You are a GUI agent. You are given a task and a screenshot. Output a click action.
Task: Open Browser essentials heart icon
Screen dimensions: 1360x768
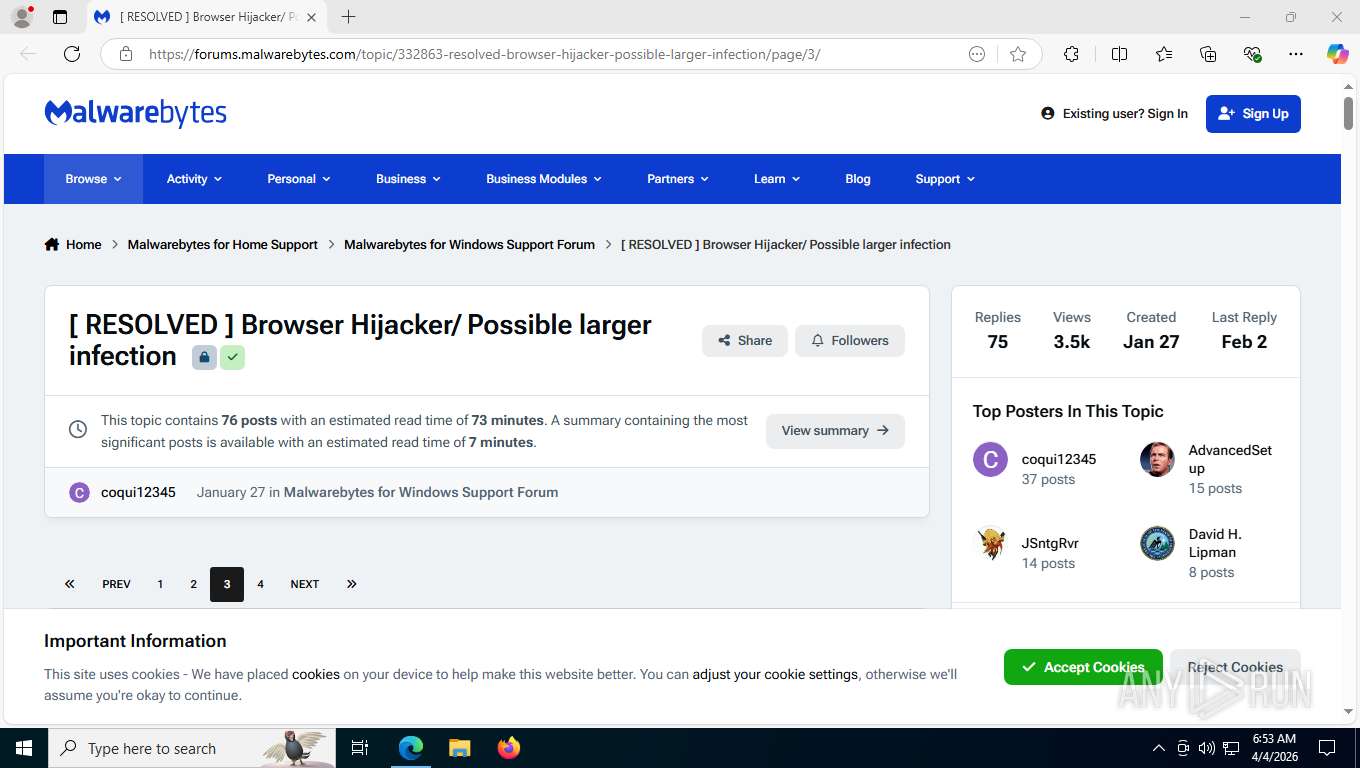click(1252, 54)
